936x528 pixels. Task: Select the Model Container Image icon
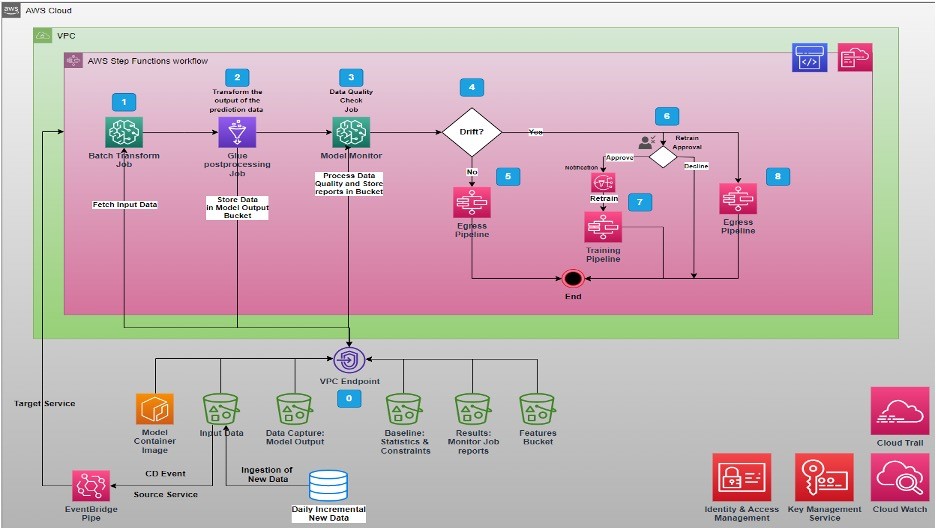point(156,410)
